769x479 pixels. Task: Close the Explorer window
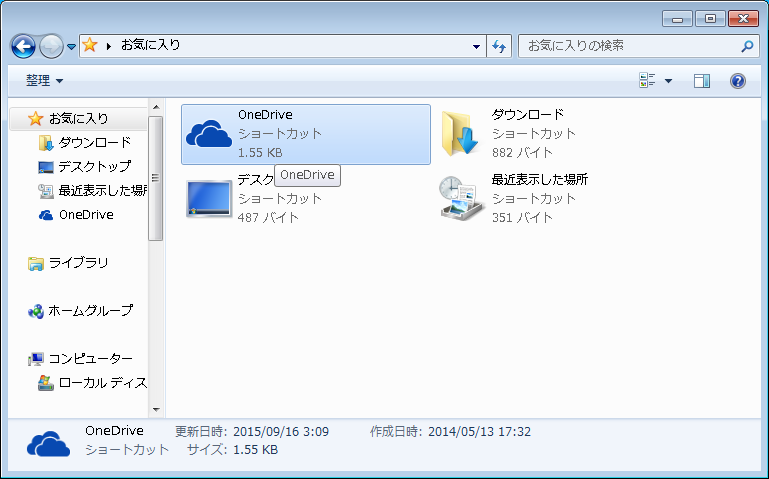743,19
